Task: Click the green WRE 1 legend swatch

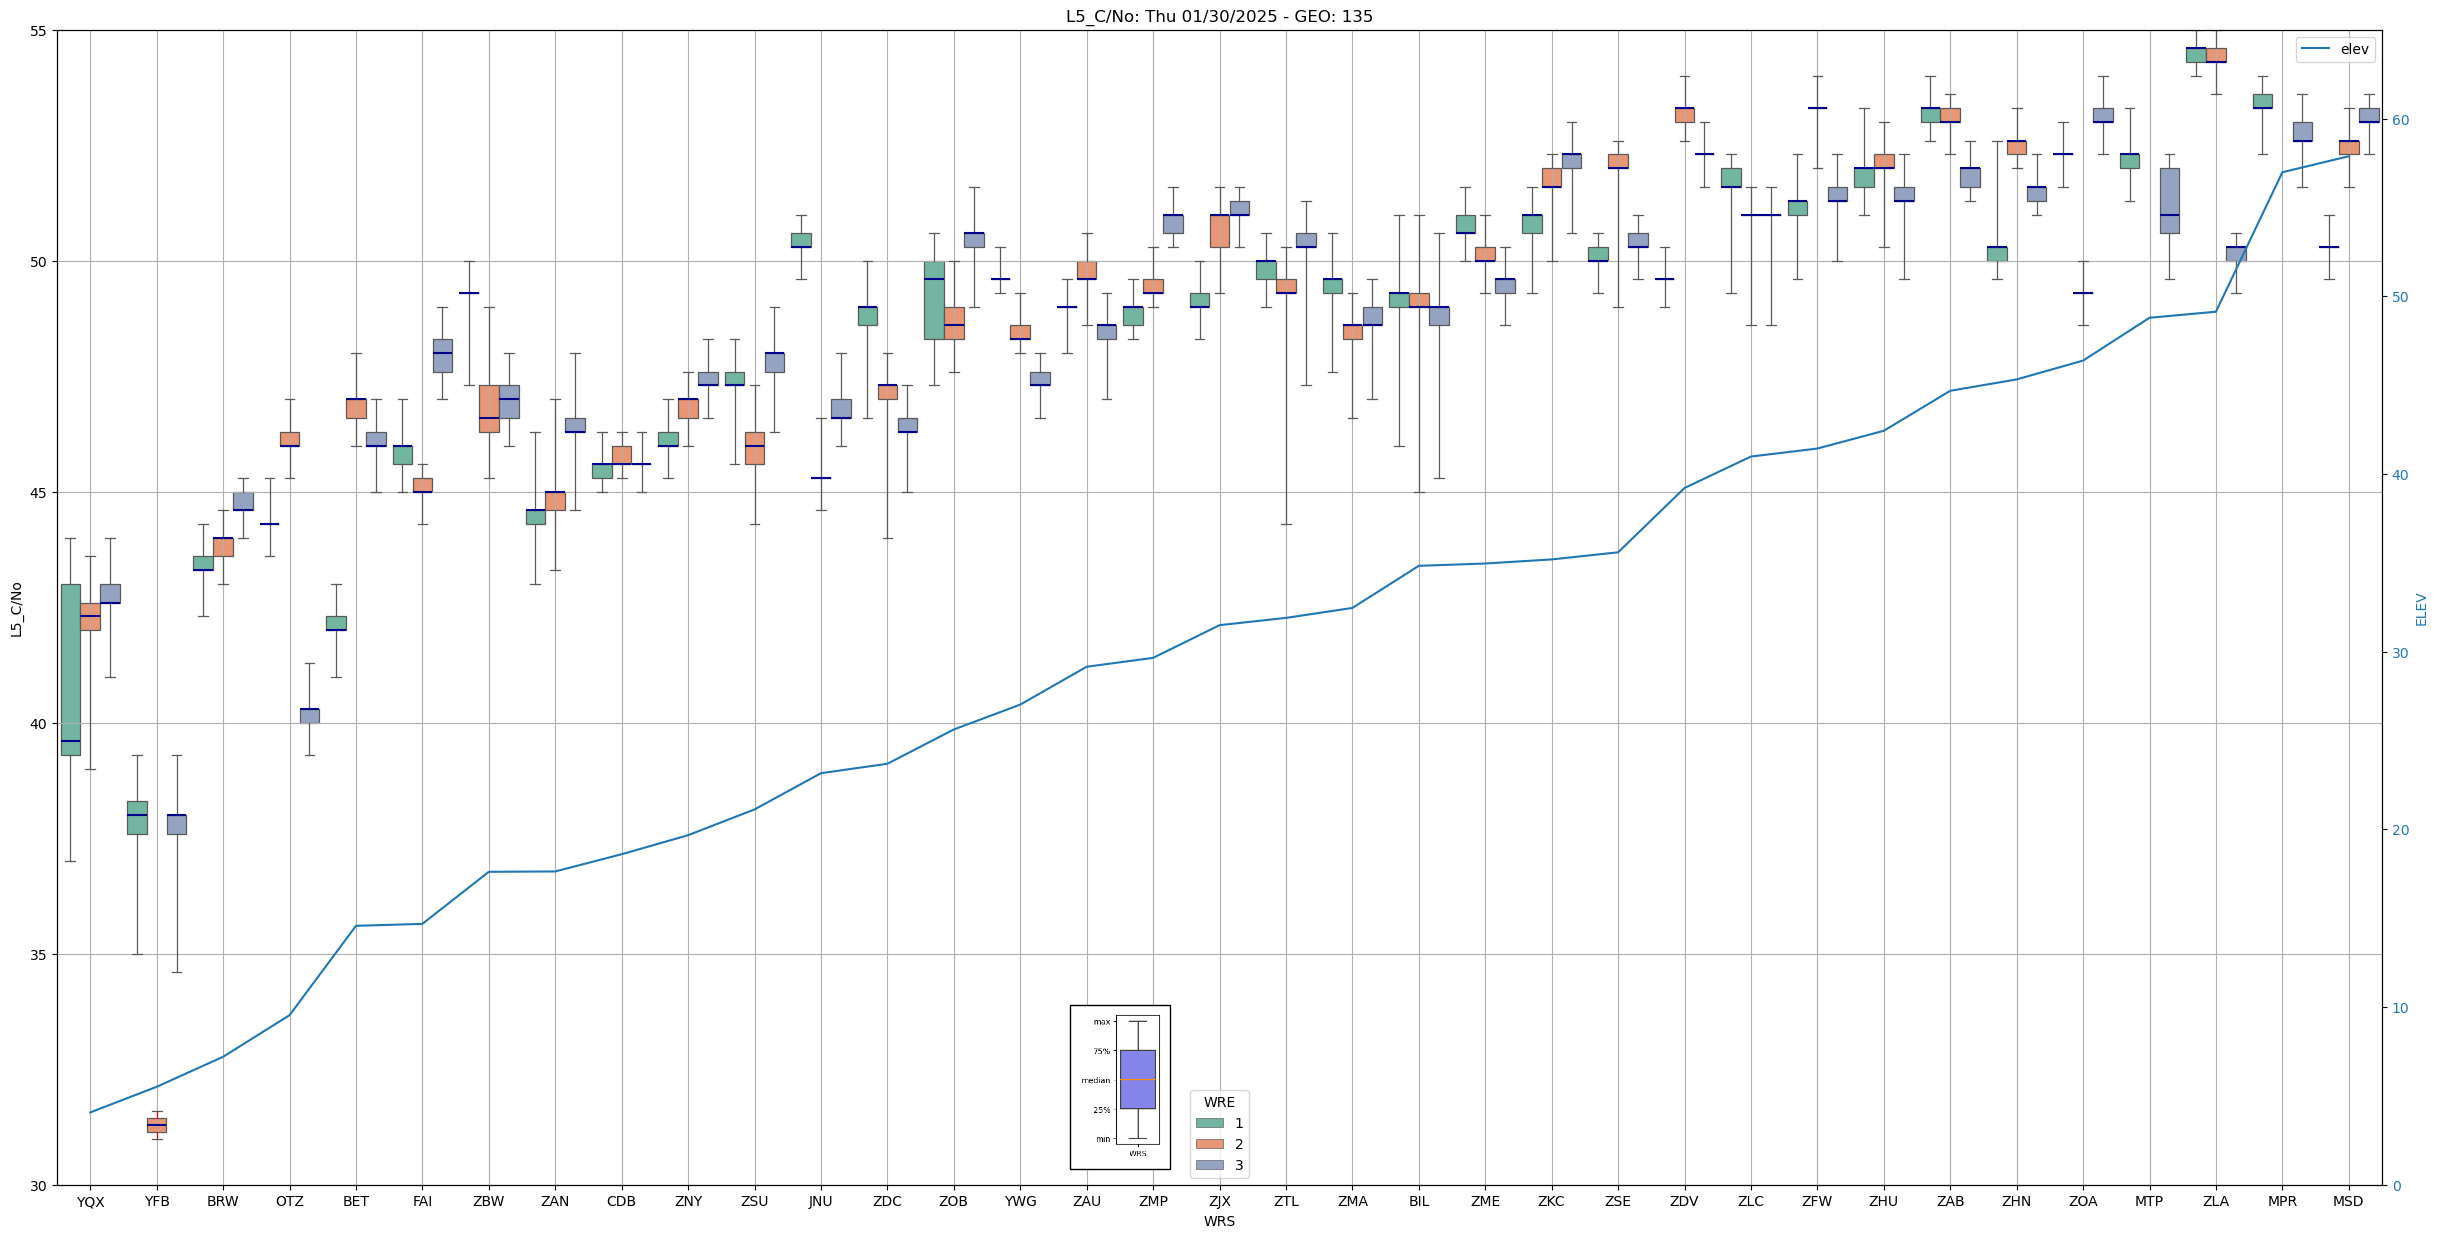Action: point(1209,1123)
